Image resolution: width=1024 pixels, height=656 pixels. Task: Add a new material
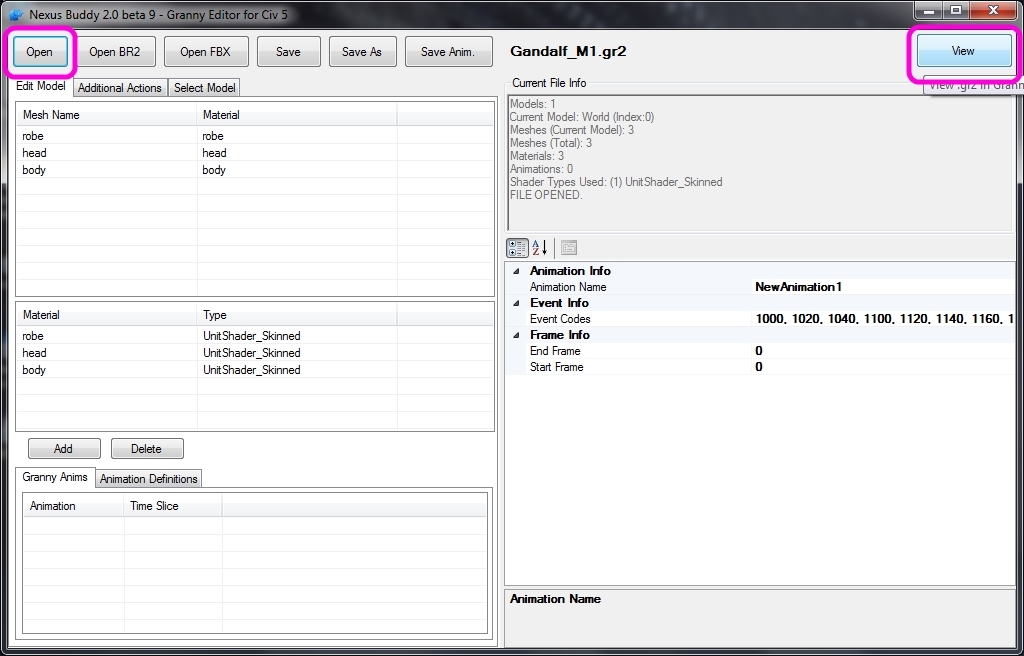63,448
